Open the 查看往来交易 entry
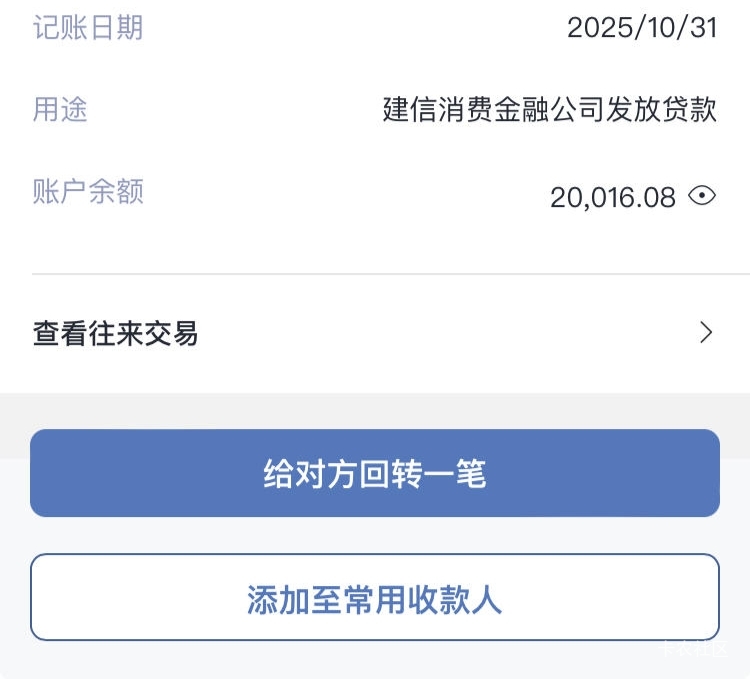Image resolution: width=750 pixels, height=679 pixels. point(115,333)
